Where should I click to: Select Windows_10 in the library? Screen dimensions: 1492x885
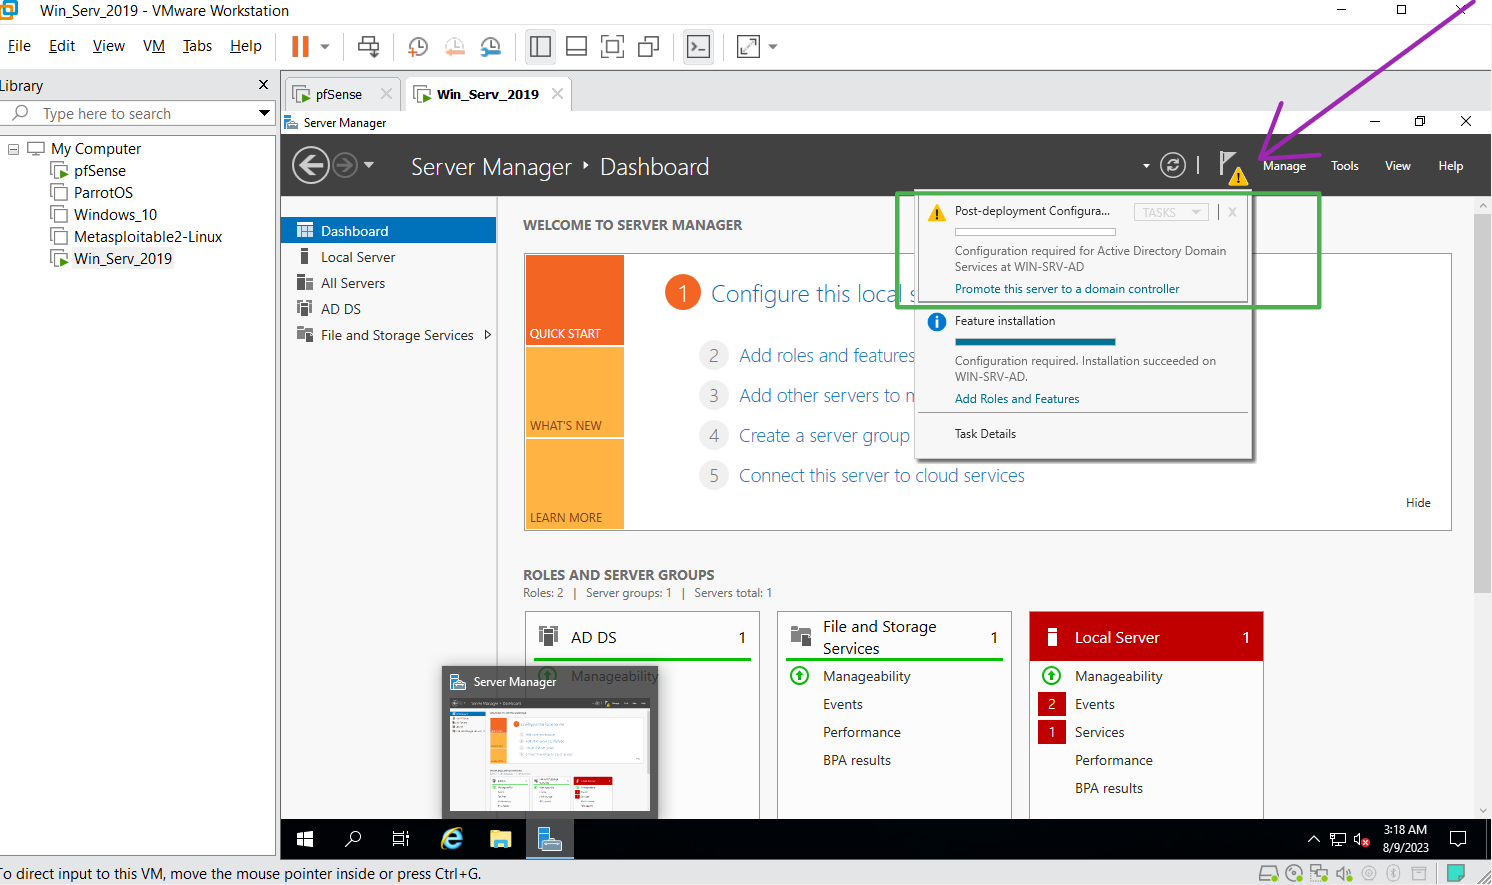click(115, 215)
